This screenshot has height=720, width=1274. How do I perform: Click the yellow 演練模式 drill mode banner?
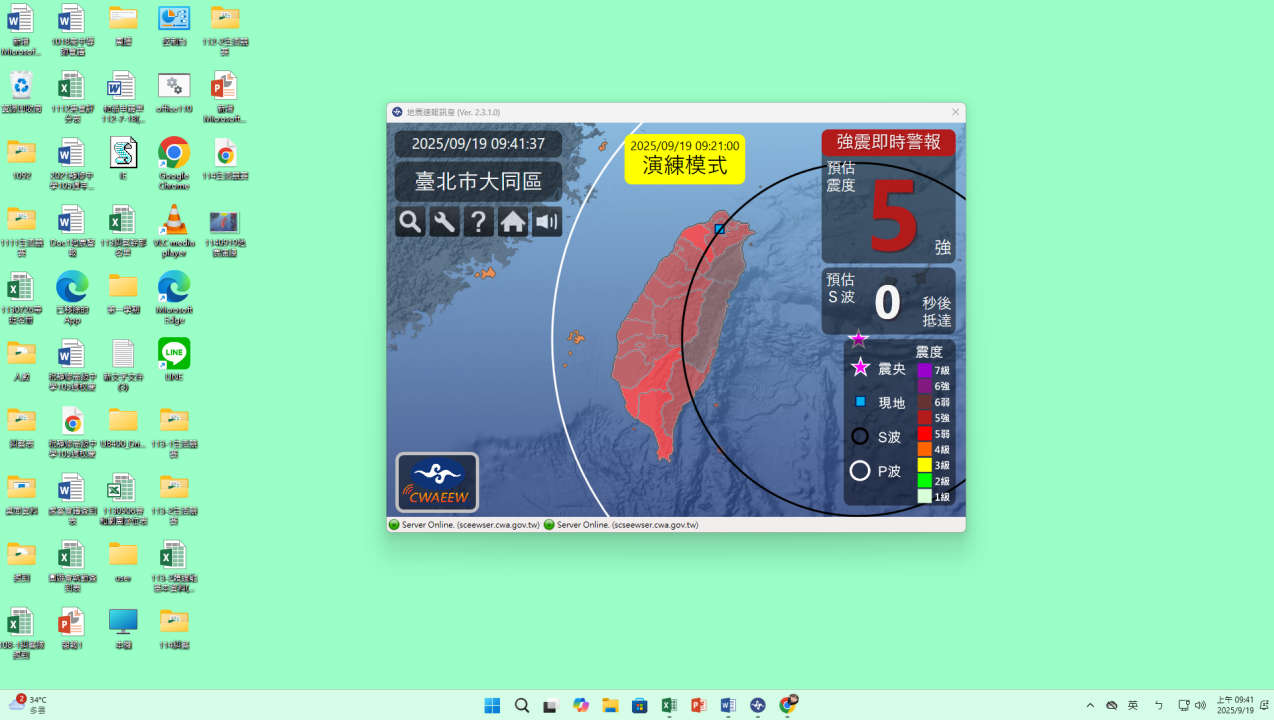coord(685,159)
